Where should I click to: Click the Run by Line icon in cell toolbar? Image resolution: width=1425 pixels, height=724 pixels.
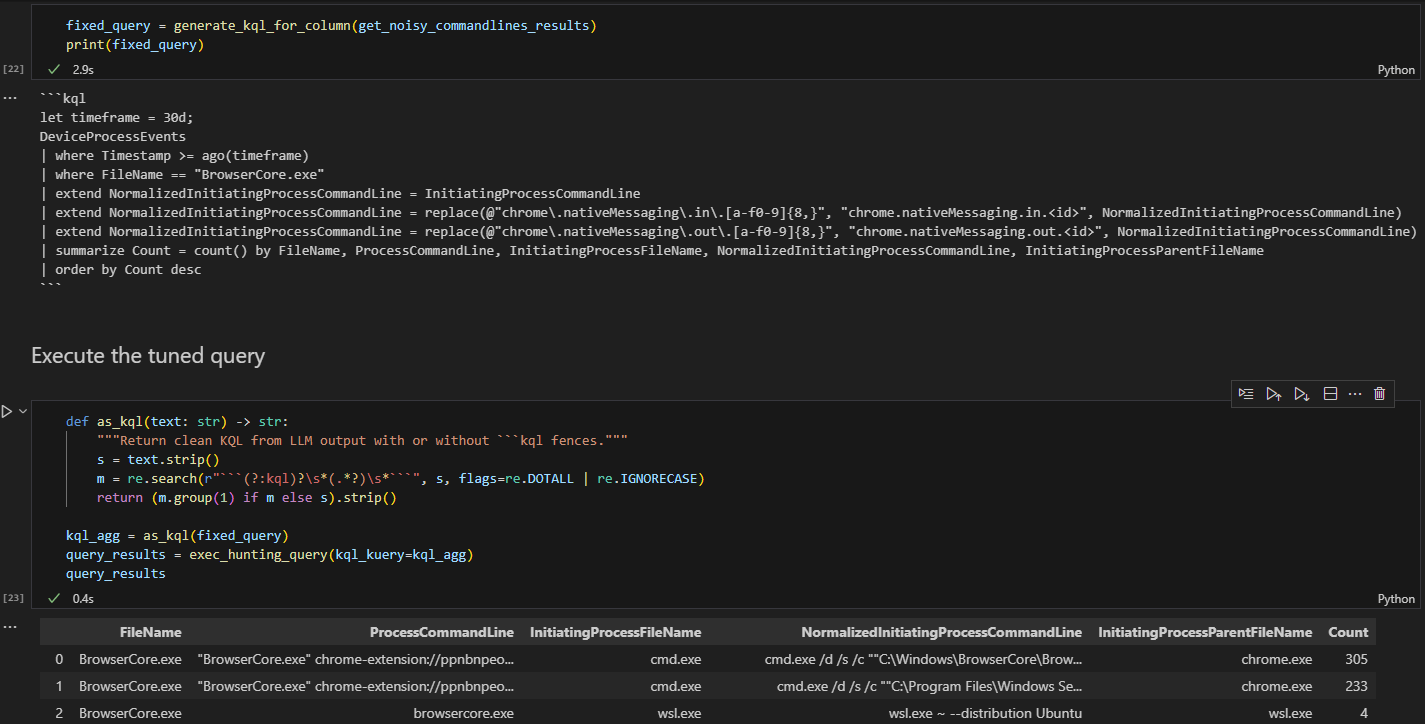[x=1246, y=394]
